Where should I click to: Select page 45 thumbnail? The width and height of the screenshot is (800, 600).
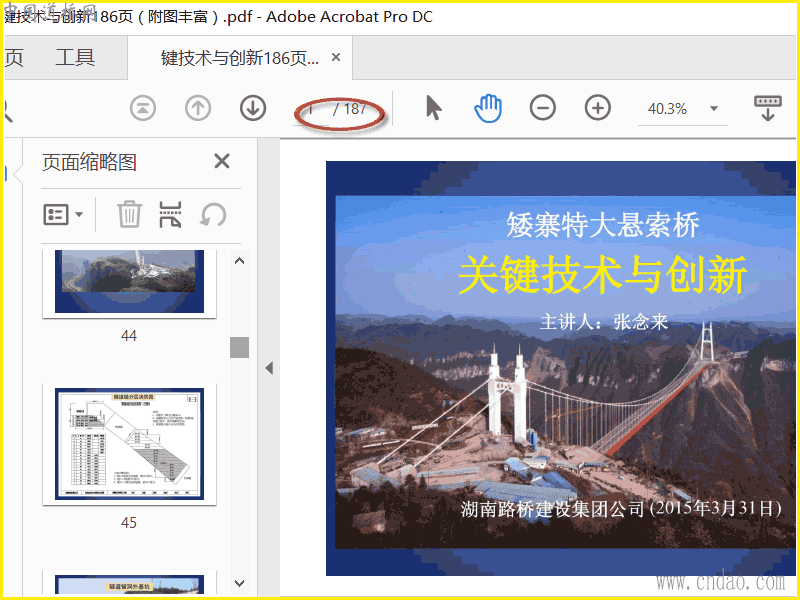tap(129, 444)
